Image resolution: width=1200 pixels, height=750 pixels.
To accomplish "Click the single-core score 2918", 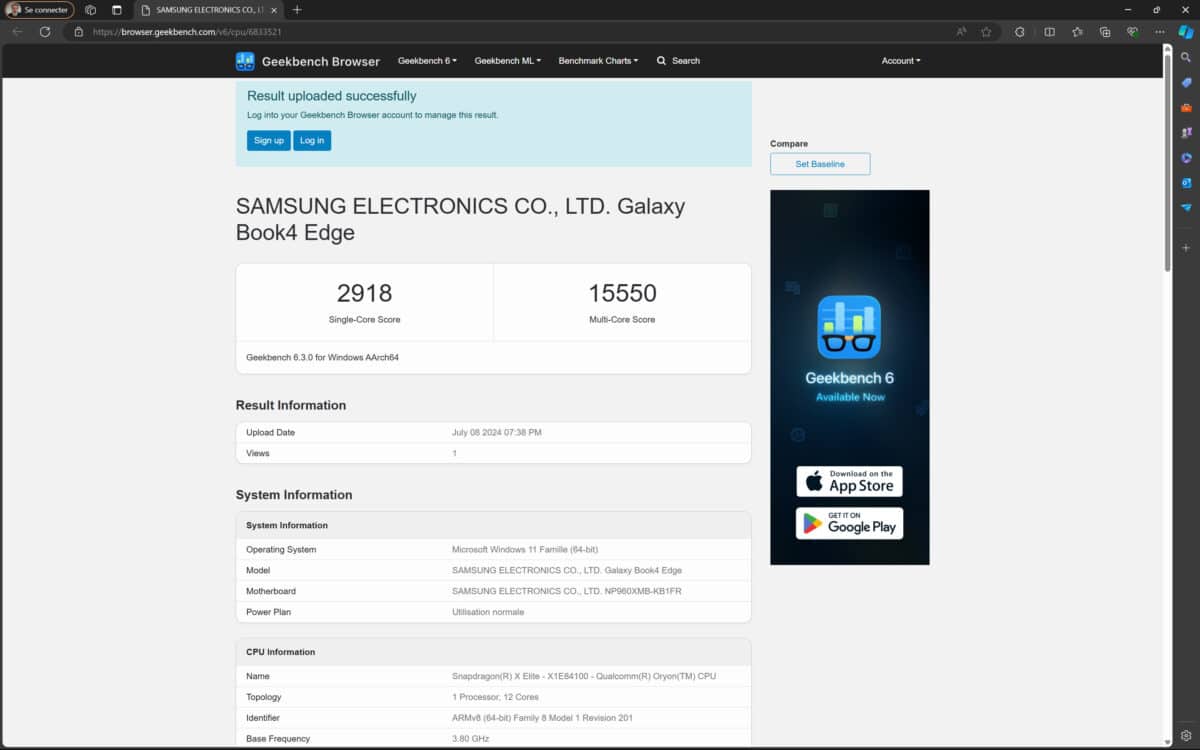I will point(364,293).
